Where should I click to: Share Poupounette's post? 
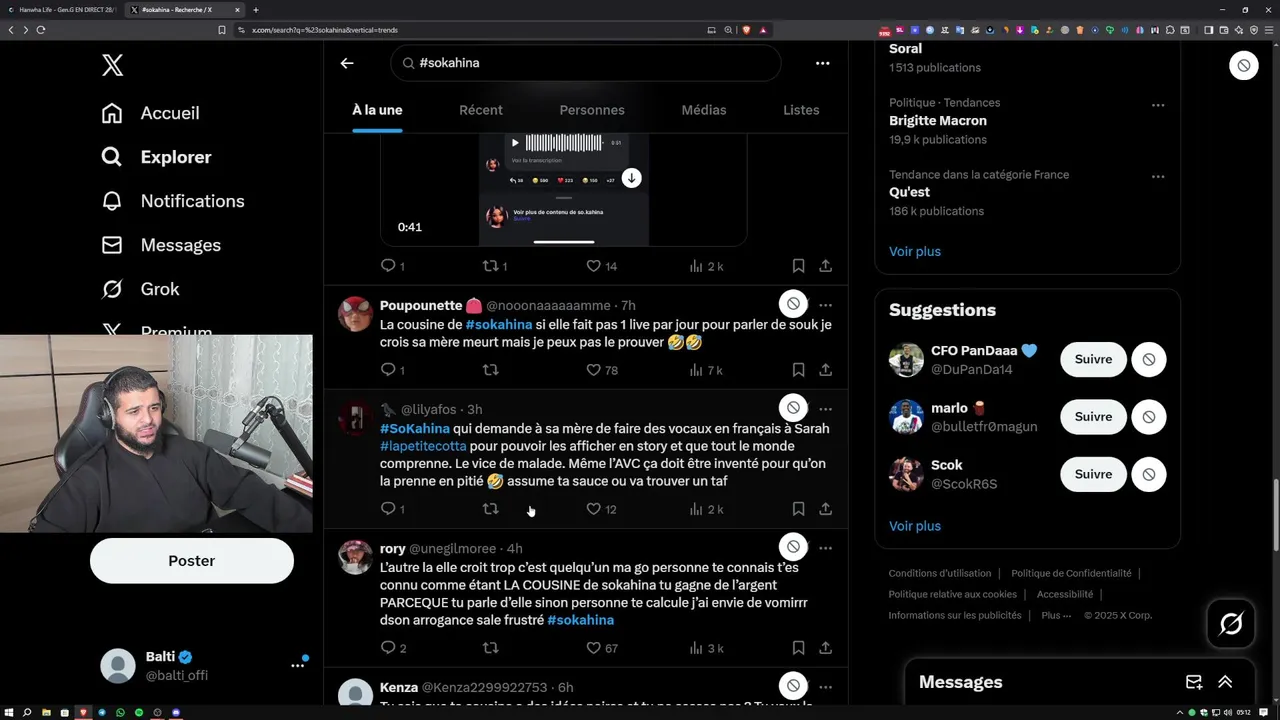(826, 370)
